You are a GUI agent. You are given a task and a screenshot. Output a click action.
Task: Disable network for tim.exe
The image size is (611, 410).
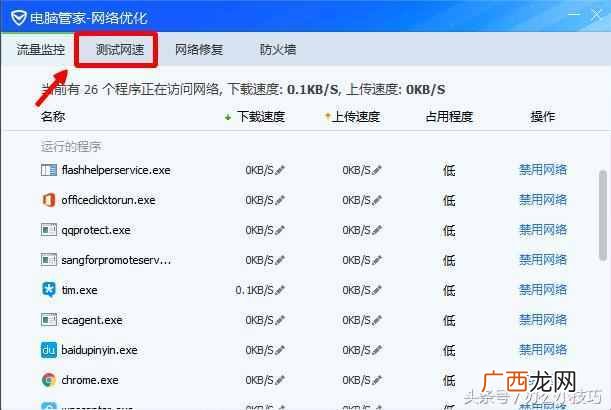[543, 289]
